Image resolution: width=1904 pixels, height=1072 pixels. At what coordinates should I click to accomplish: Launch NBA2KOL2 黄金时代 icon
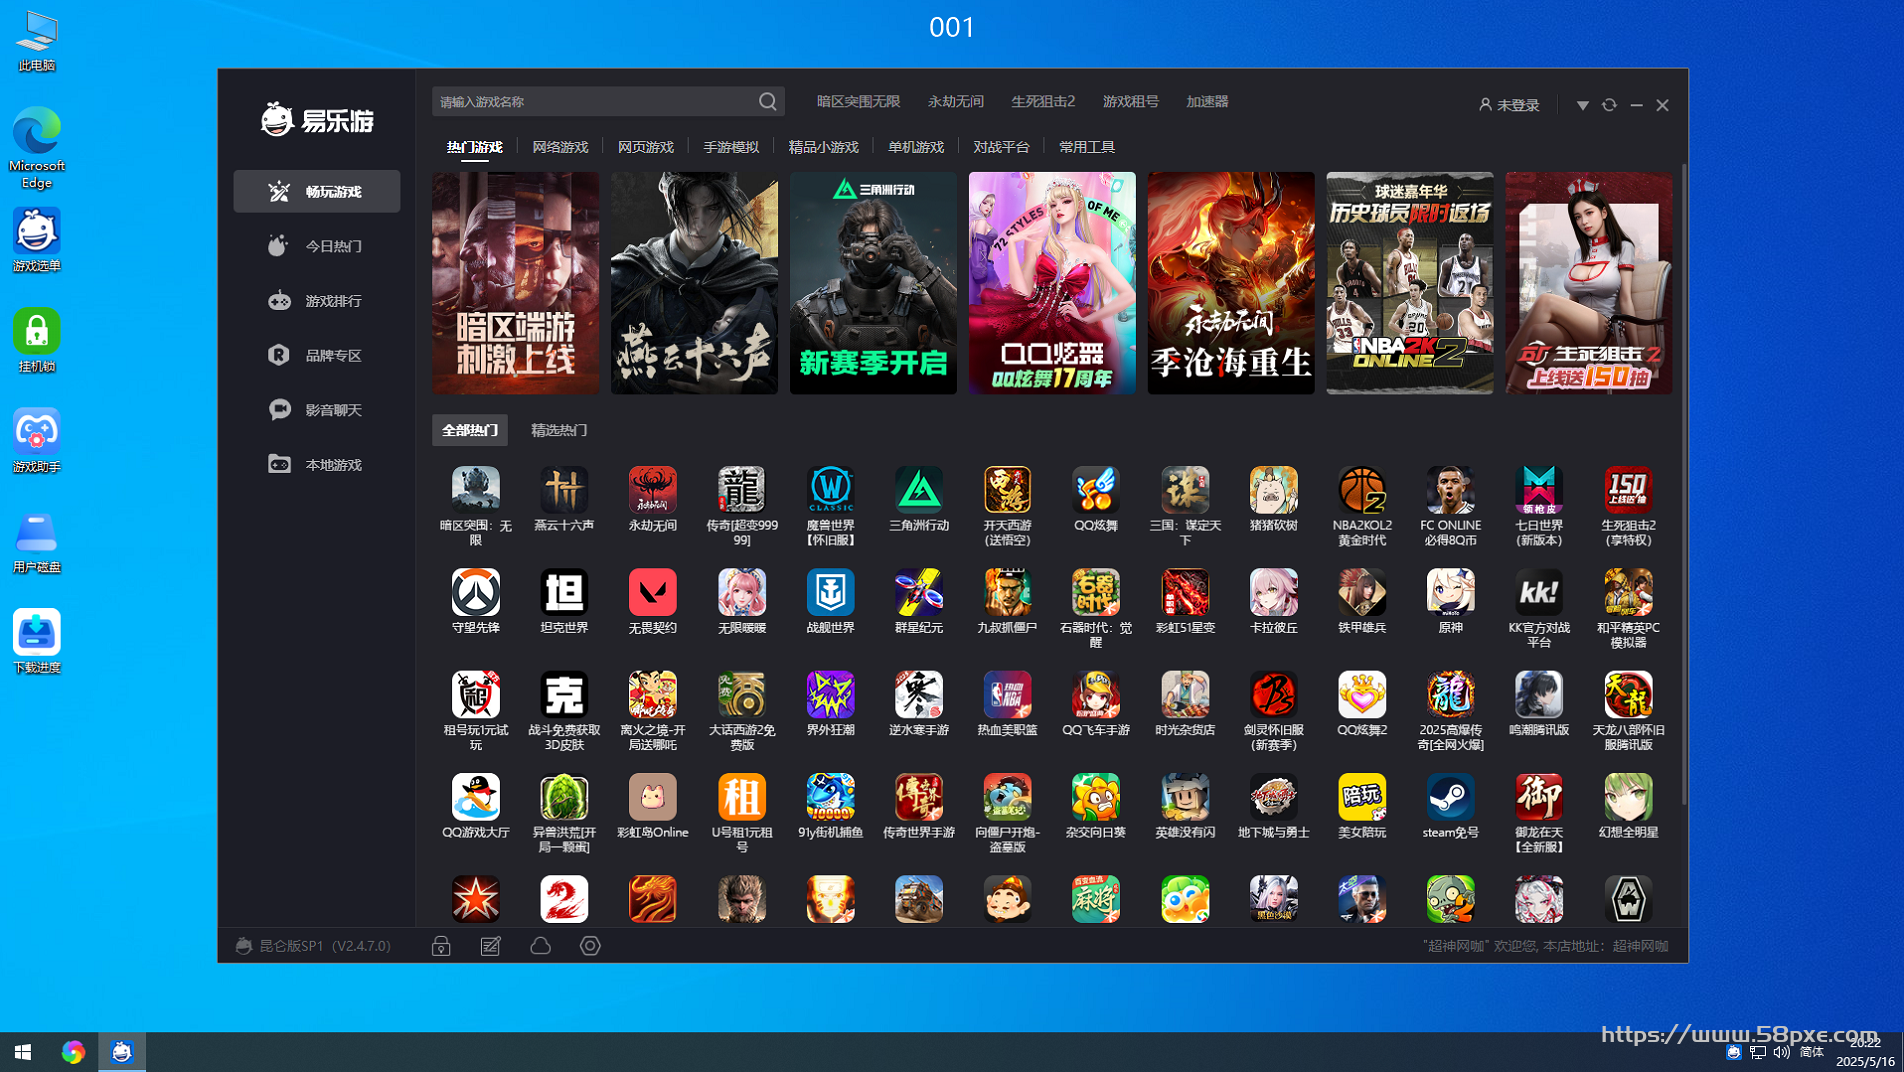pos(1361,491)
